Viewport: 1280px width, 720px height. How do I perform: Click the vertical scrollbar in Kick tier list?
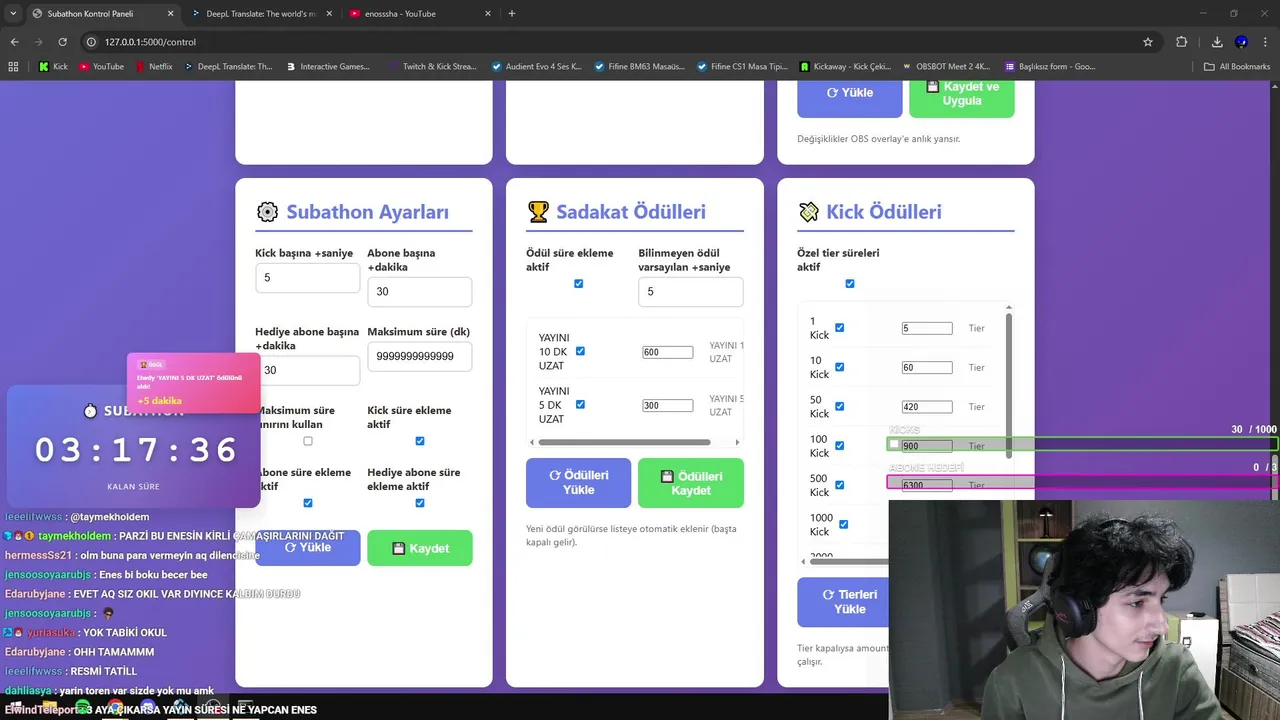point(1009,385)
